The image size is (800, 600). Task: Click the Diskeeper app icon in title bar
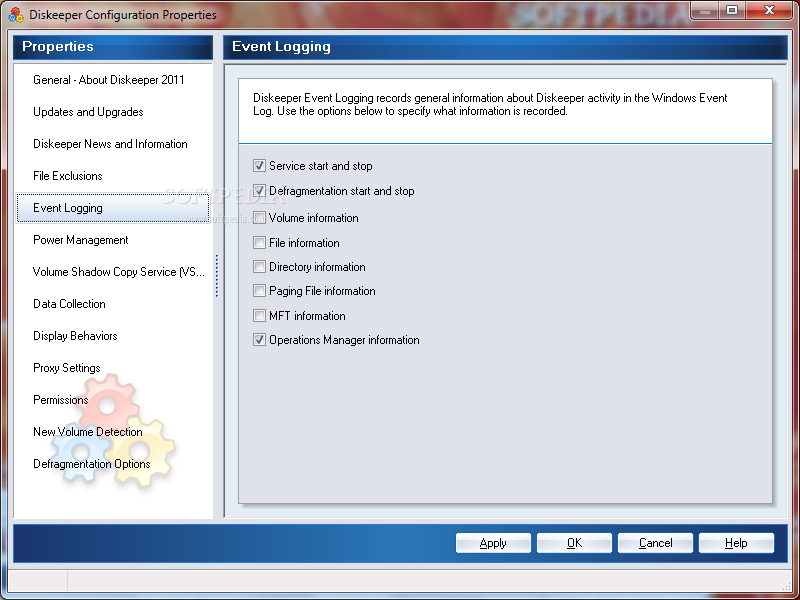[x=16, y=15]
